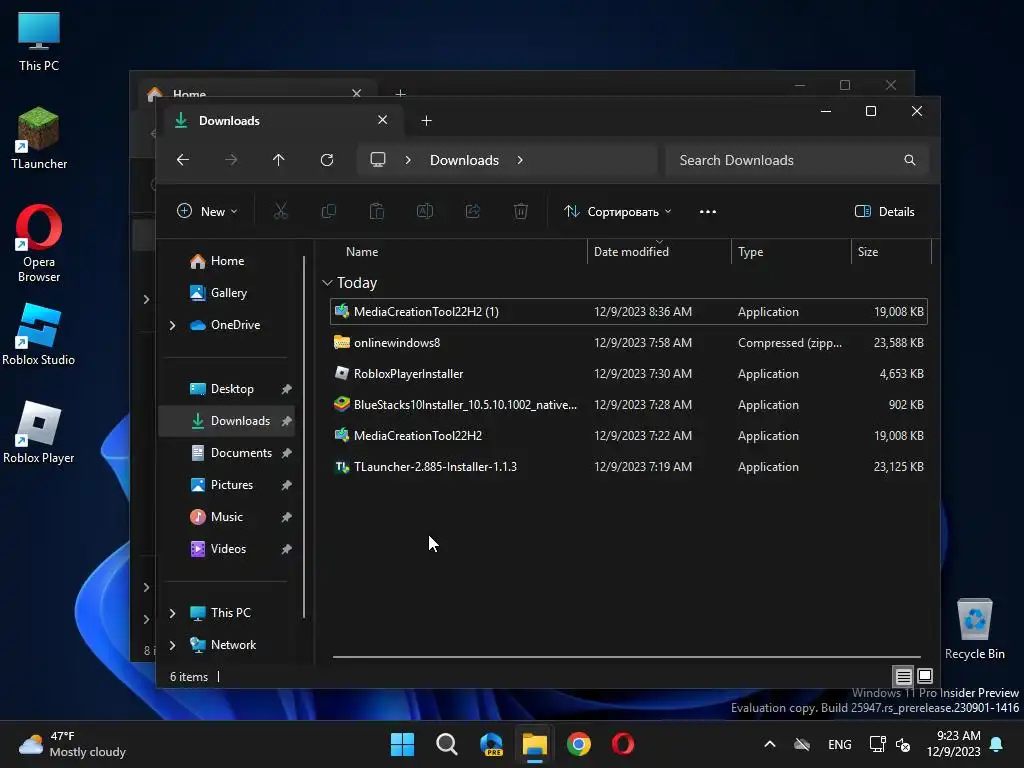
Task: Collapse the Today group
Action: (x=327, y=283)
